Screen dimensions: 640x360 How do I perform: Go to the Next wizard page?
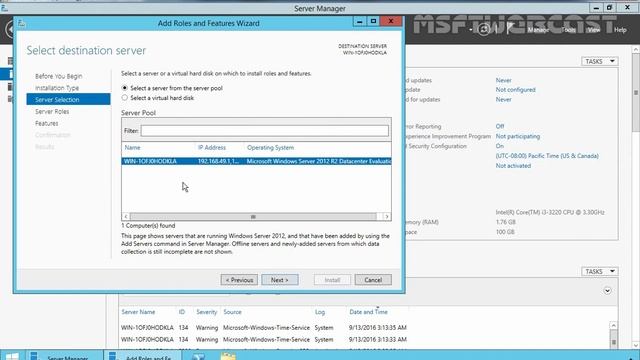[280, 280]
